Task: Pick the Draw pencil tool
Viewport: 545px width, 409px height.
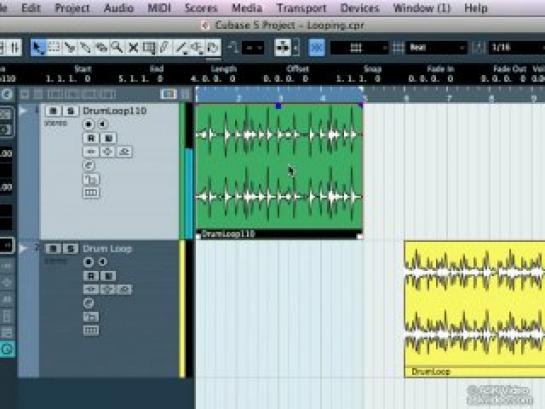Action: pyautogui.click(x=164, y=47)
